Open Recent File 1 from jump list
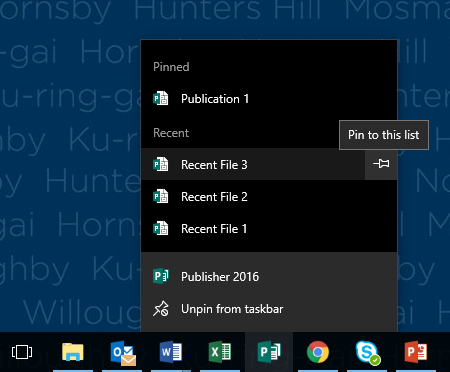450x372 pixels. click(269, 229)
